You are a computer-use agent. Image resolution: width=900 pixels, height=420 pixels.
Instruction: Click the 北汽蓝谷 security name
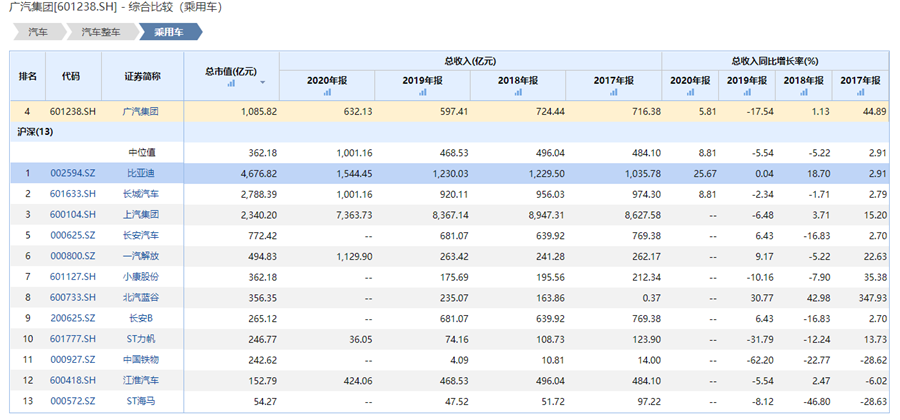(143, 297)
